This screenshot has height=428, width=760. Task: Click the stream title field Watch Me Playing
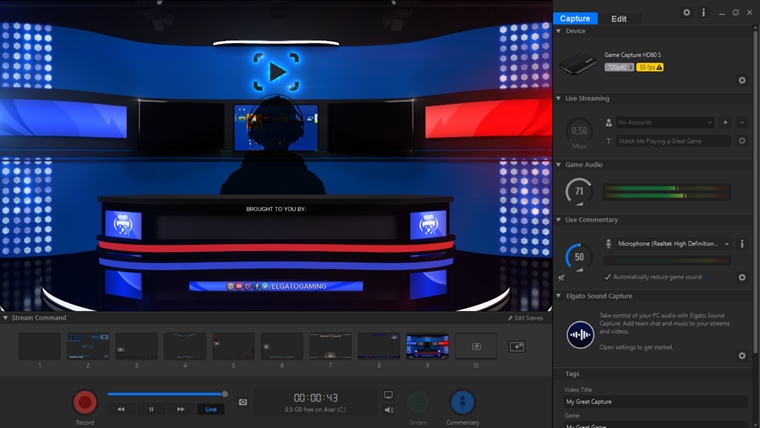pyautogui.click(x=673, y=141)
